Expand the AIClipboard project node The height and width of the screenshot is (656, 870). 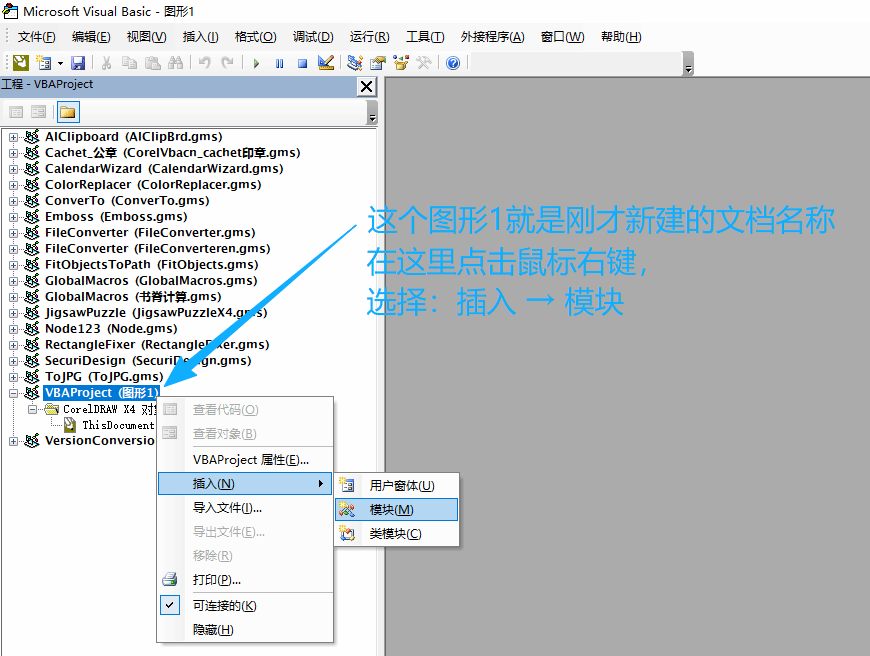point(14,137)
